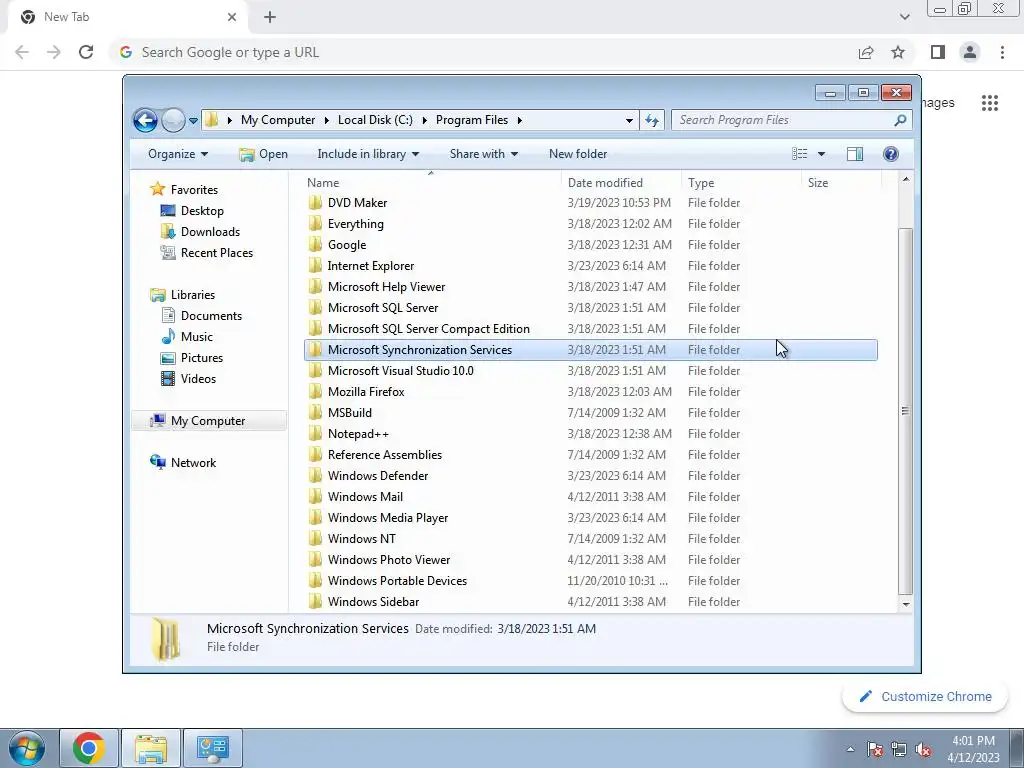Select the Windows Sidebar folder icon

pos(315,601)
